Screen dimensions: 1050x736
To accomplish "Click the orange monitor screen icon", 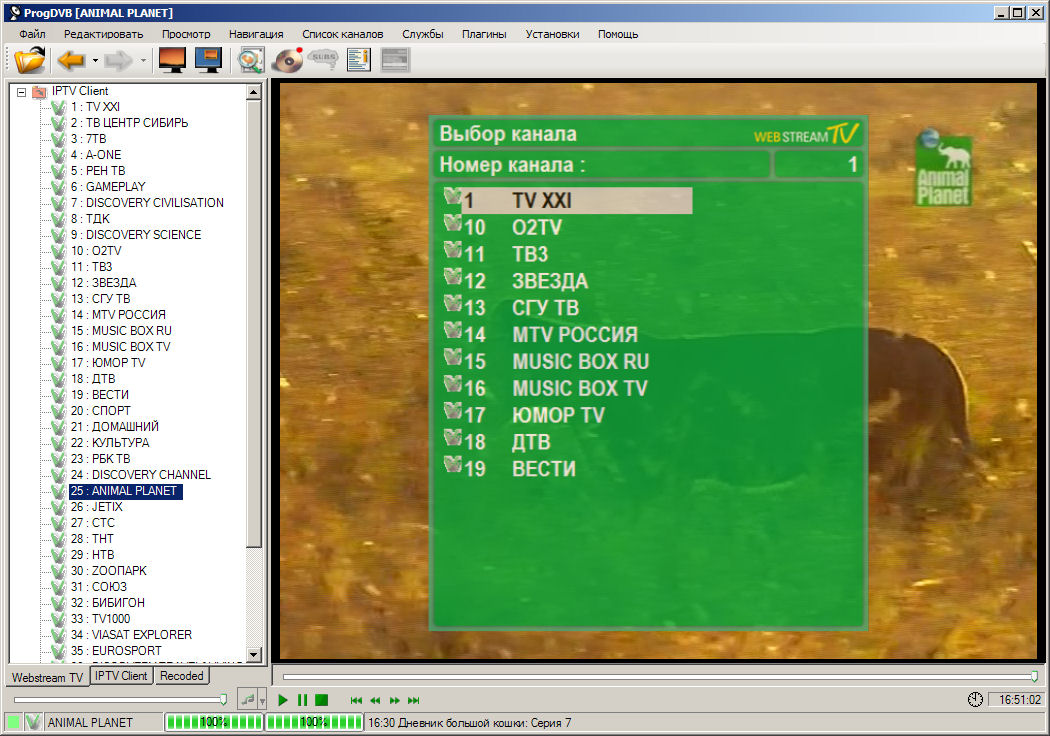I will [x=173, y=60].
